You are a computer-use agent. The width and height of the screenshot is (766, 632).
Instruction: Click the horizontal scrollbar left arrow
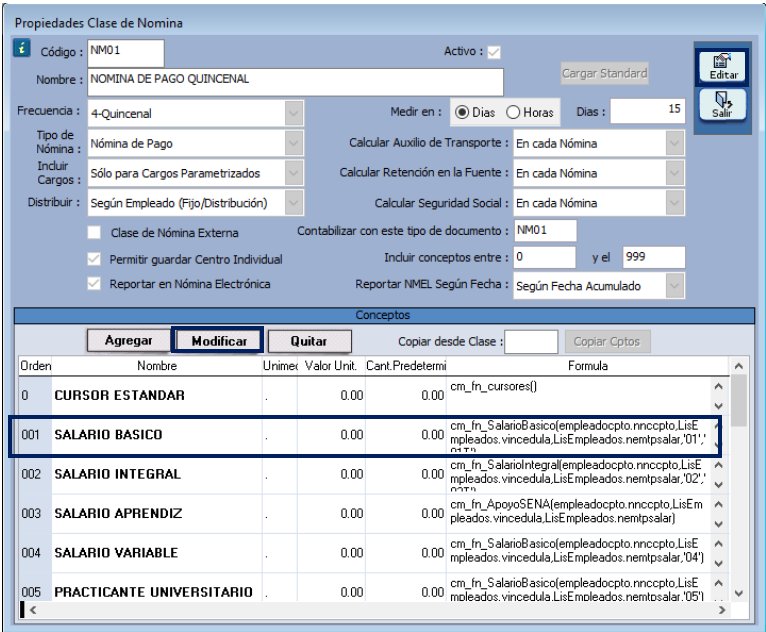coord(33,610)
